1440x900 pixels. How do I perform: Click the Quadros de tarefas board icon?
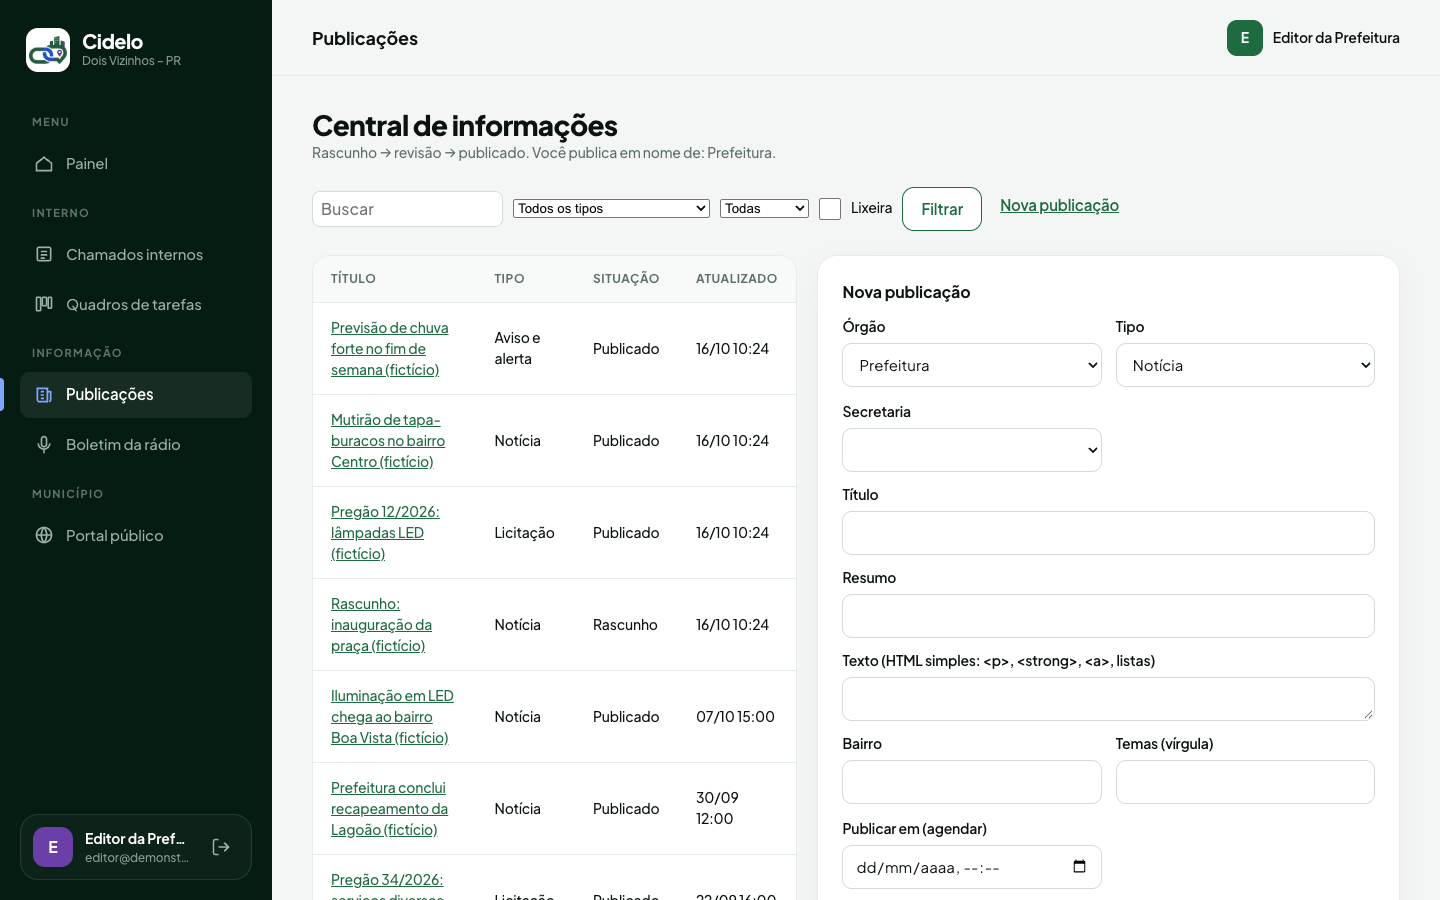click(44, 304)
